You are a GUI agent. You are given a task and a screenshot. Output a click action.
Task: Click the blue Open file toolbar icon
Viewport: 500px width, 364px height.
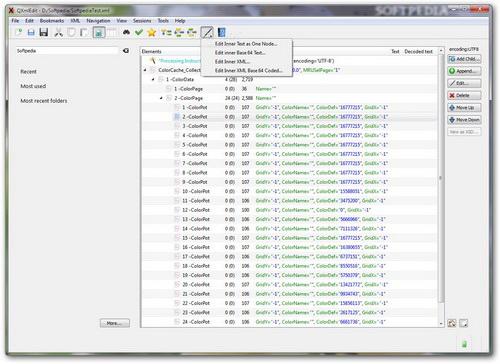click(31, 32)
